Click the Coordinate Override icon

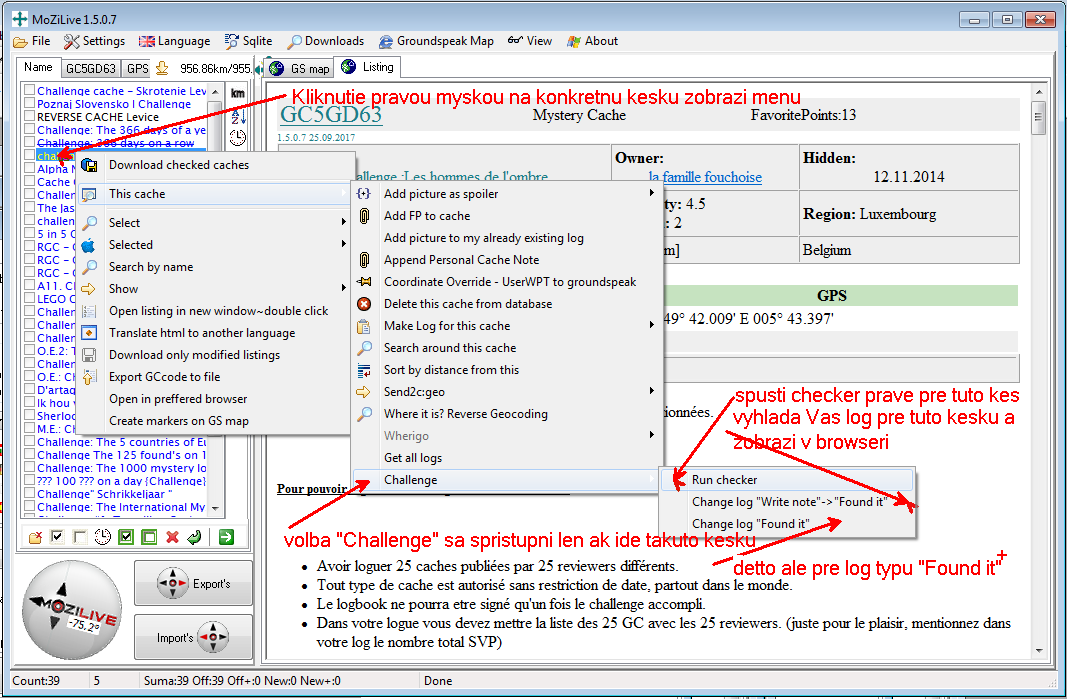tap(364, 282)
